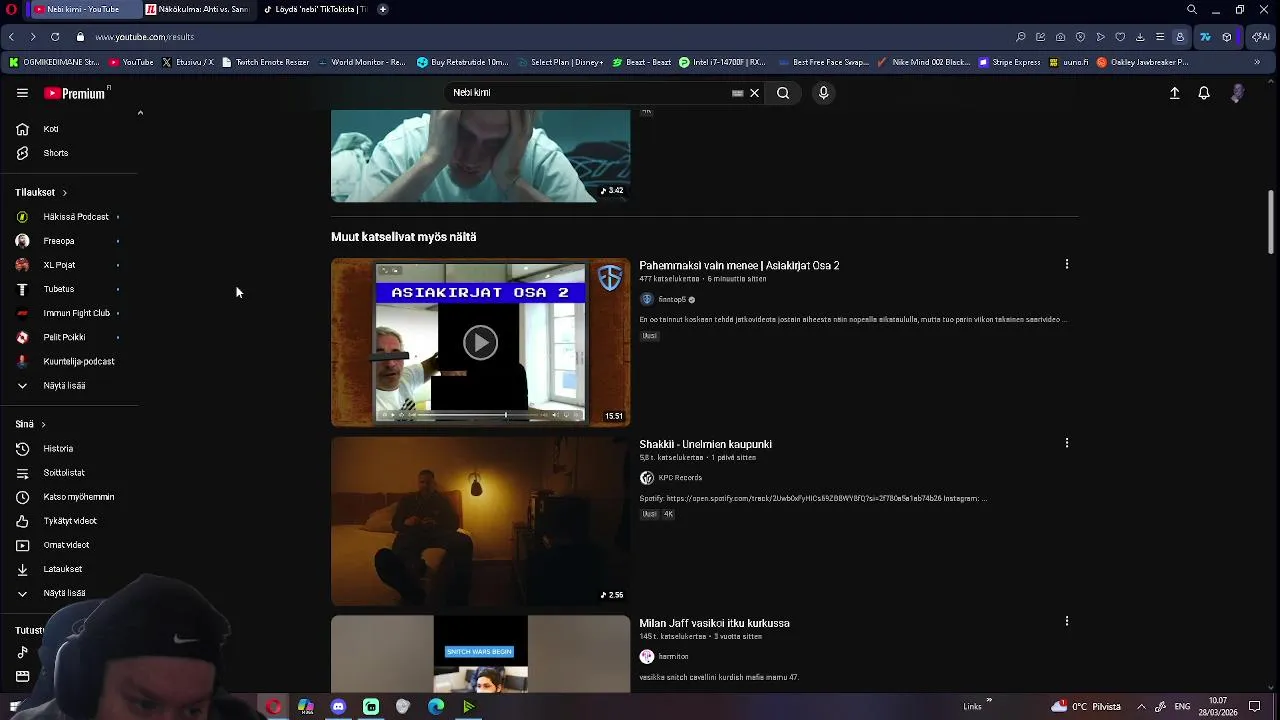
Task: Open the upload/create icon in YouTube header
Action: coord(1175,93)
